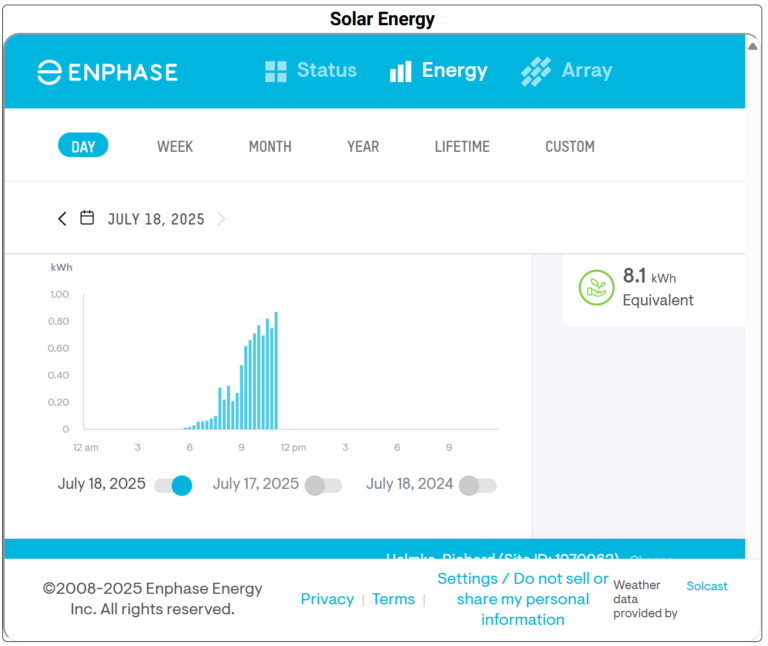This screenshot has width=768, height=646.
Task: Switch to the Energy tab
Action: (438, 71)
